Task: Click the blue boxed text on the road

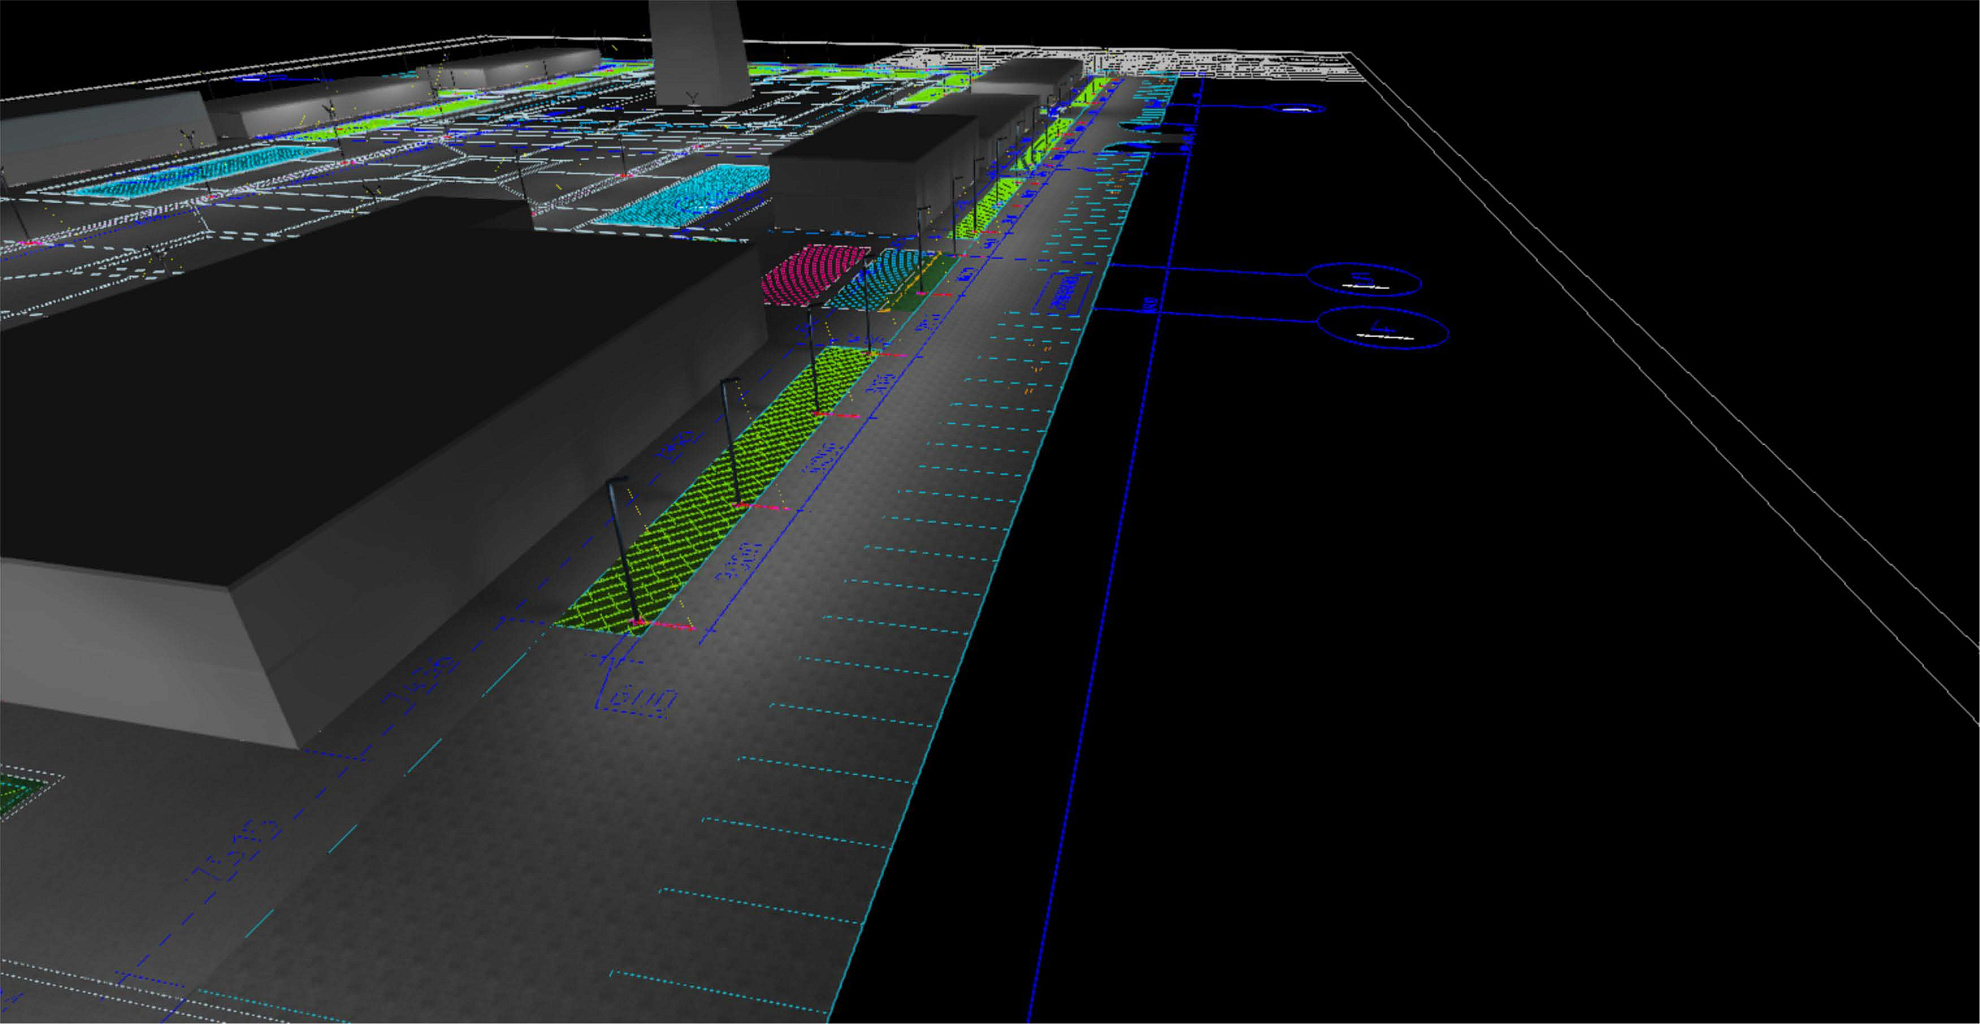Action: (x=1066, y=291)
